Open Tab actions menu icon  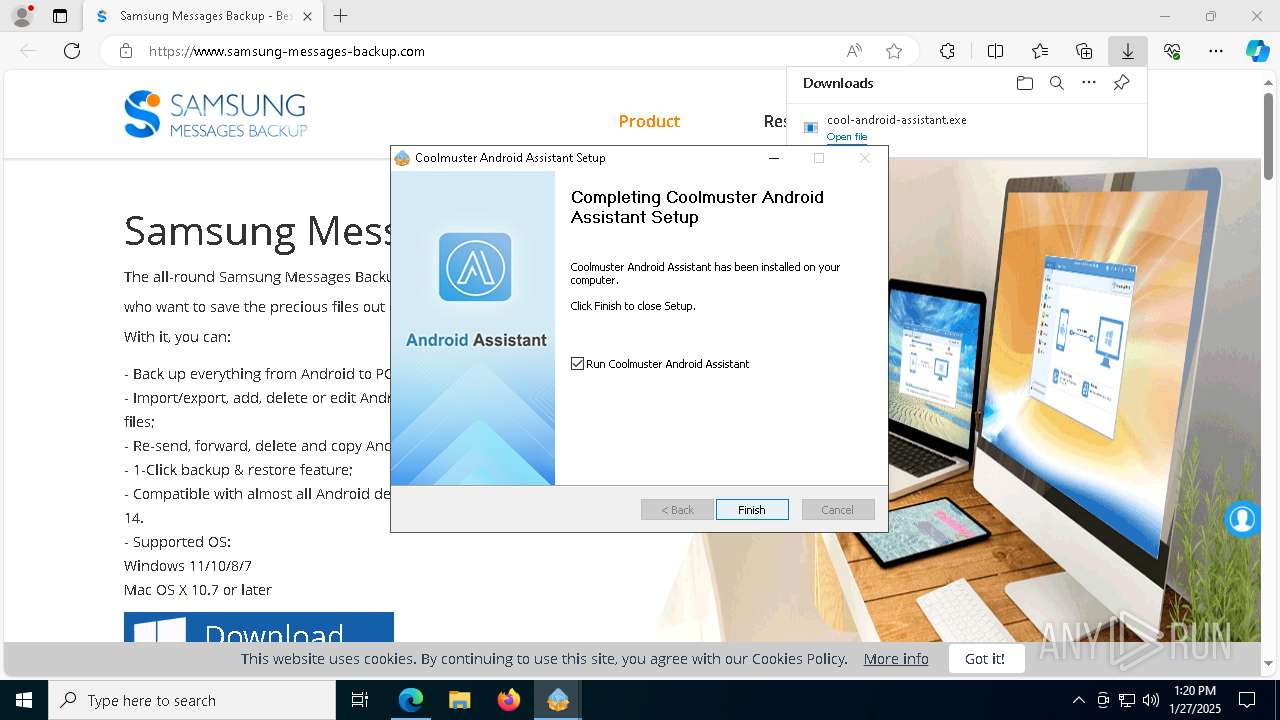(x=60, y=16)
